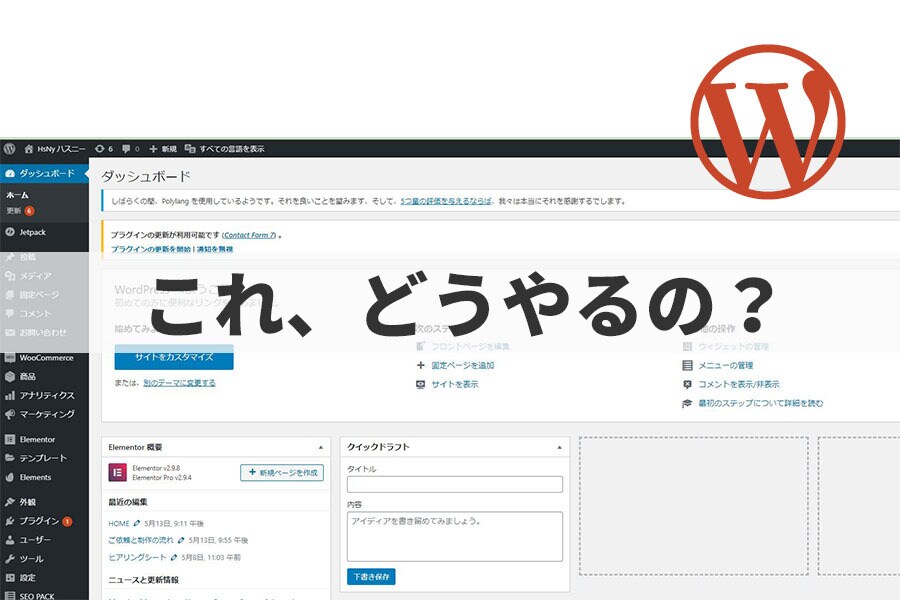Click サイトをカスタマイズ button
The height and width of the screenshot is (600, 900).
coord(174,357)
